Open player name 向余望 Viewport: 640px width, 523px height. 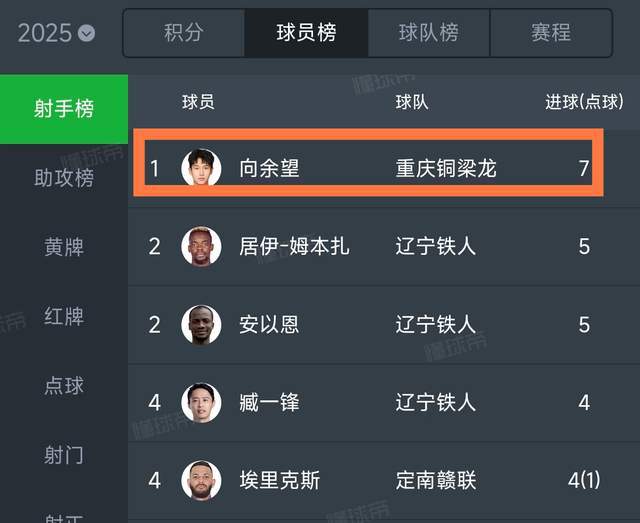pos(269,168)
